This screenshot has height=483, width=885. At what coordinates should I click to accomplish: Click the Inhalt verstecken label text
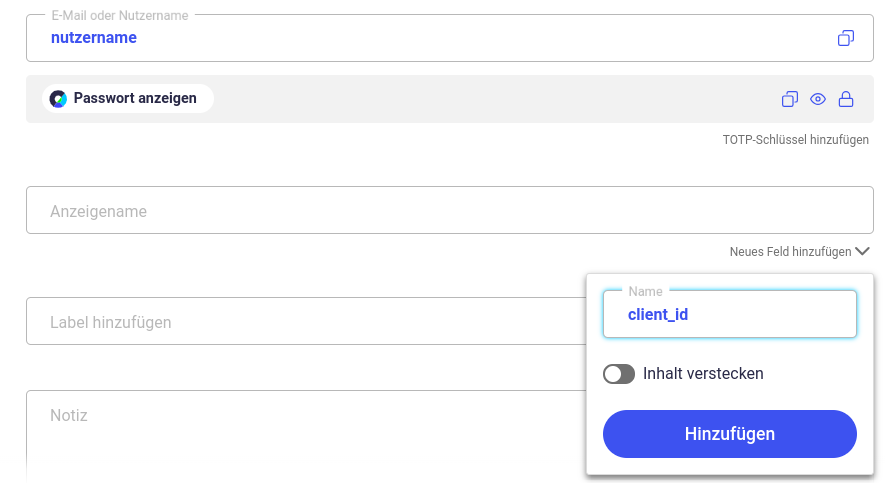(703, 374)
